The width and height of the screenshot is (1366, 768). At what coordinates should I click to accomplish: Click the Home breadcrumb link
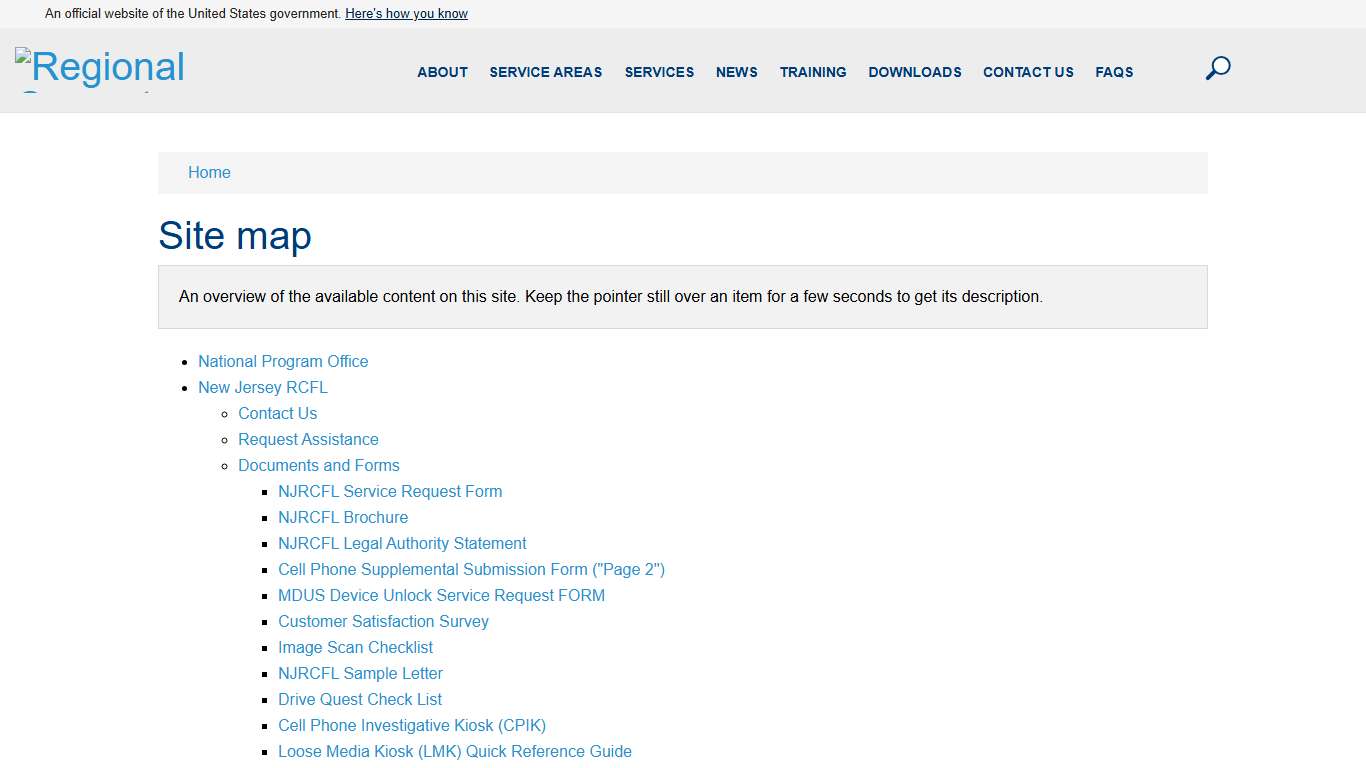click(x=209, y=173)
